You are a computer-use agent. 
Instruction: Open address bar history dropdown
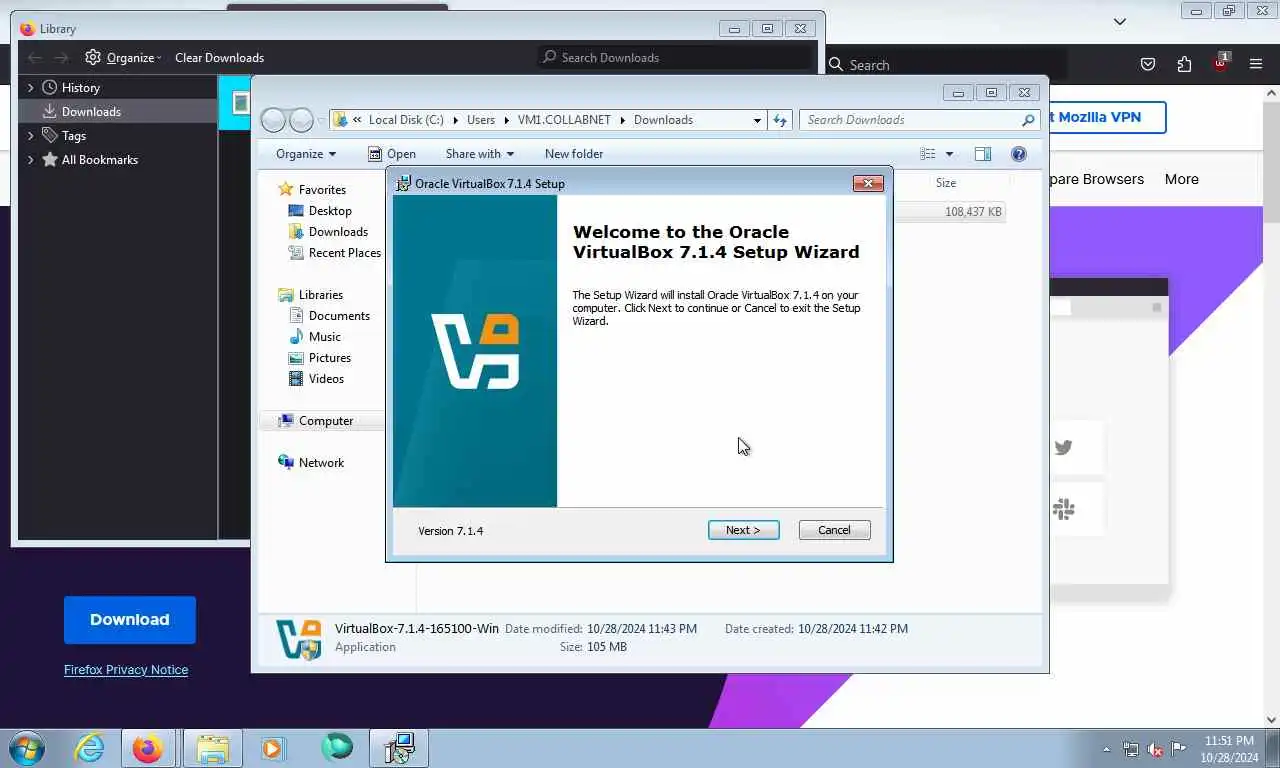pyautogui.click(x=757, y=120)
